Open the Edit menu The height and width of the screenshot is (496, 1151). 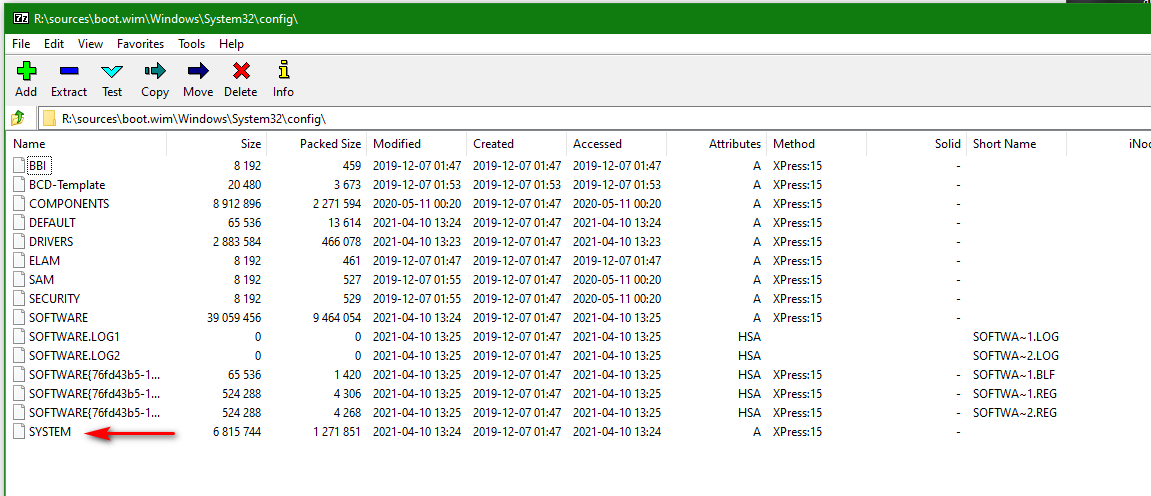tap(54, 44)
